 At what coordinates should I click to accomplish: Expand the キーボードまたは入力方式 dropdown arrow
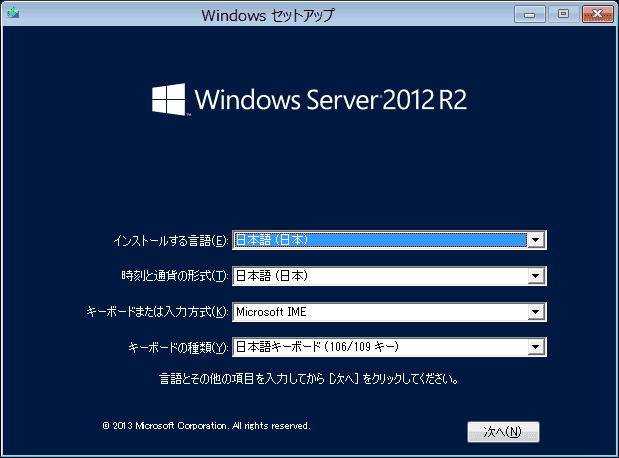pyautogui.click(x=536, y=312)
